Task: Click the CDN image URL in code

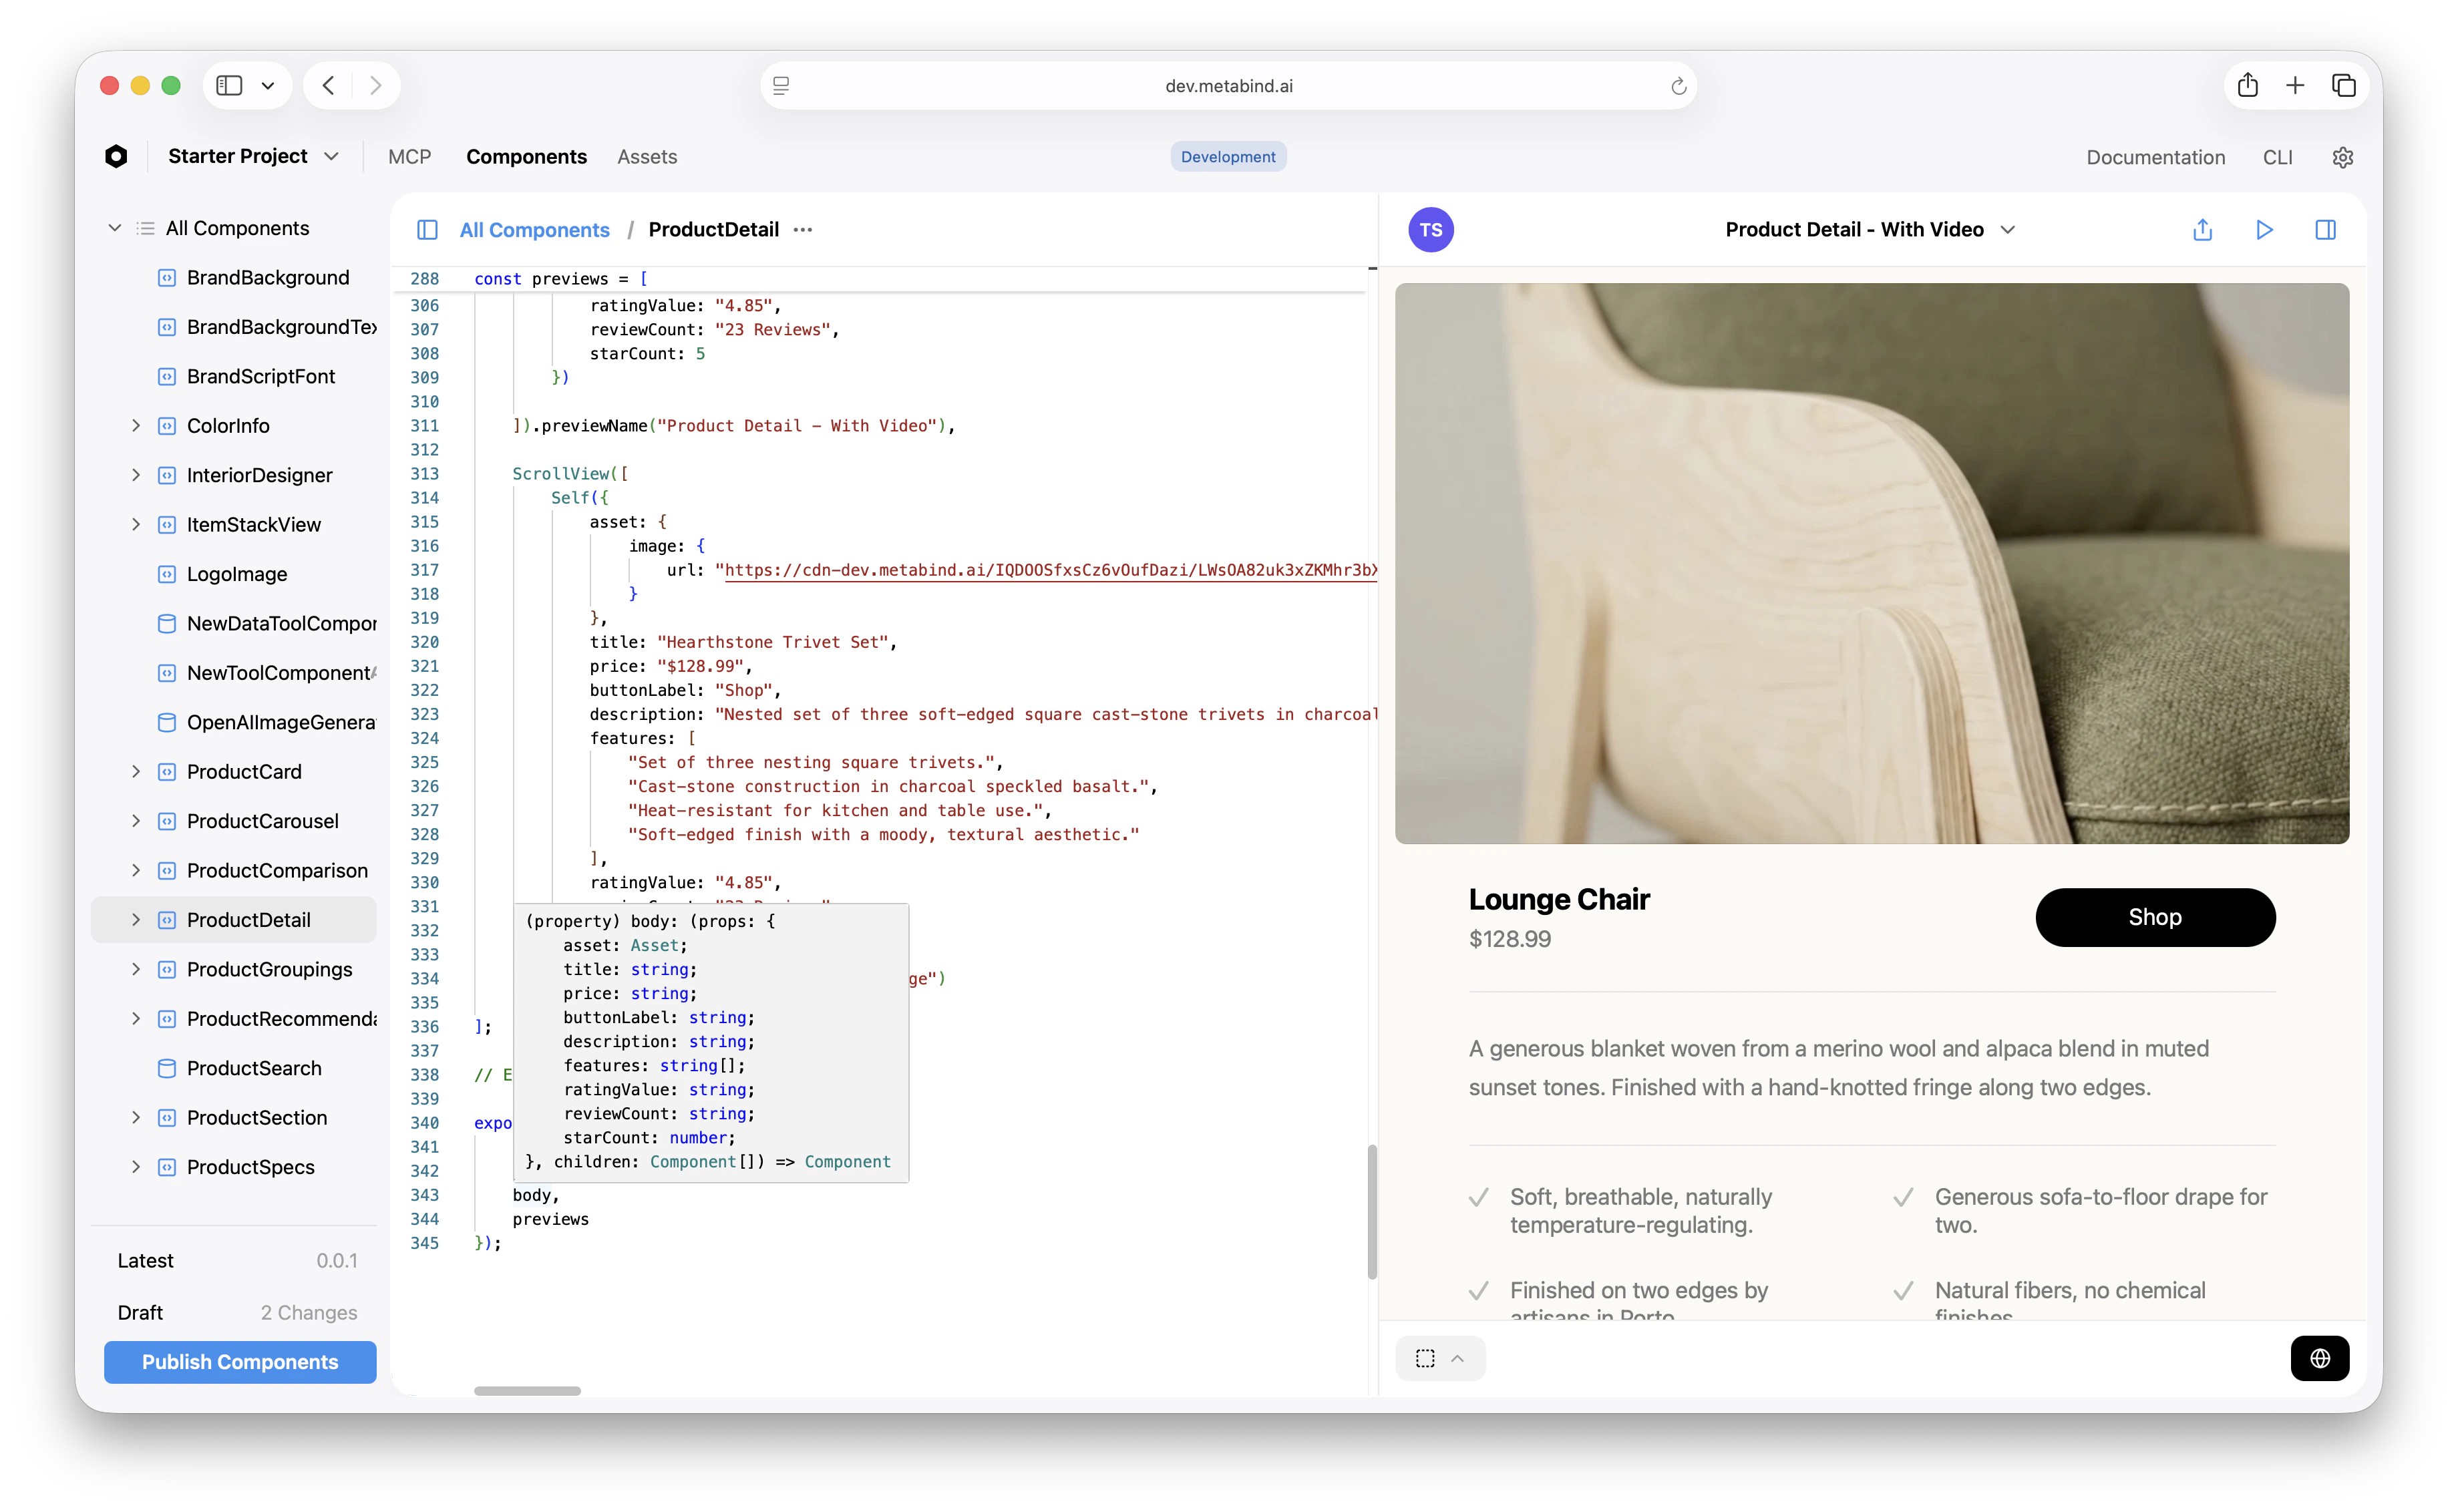Action: [x=1050, y=570]
